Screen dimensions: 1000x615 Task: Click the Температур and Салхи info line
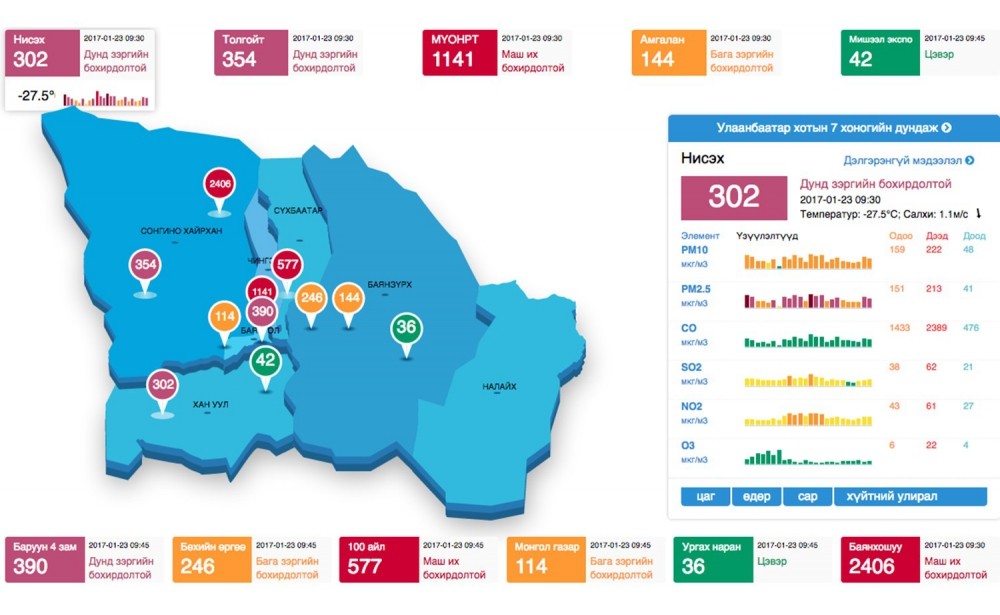click(891, 214)
